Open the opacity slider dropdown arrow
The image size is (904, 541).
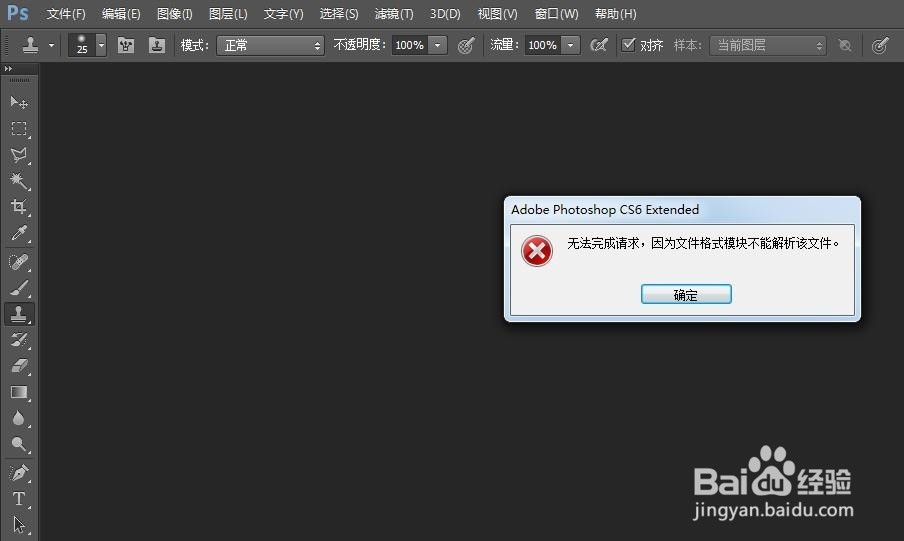pyautogui.click(x=438, y=45)
